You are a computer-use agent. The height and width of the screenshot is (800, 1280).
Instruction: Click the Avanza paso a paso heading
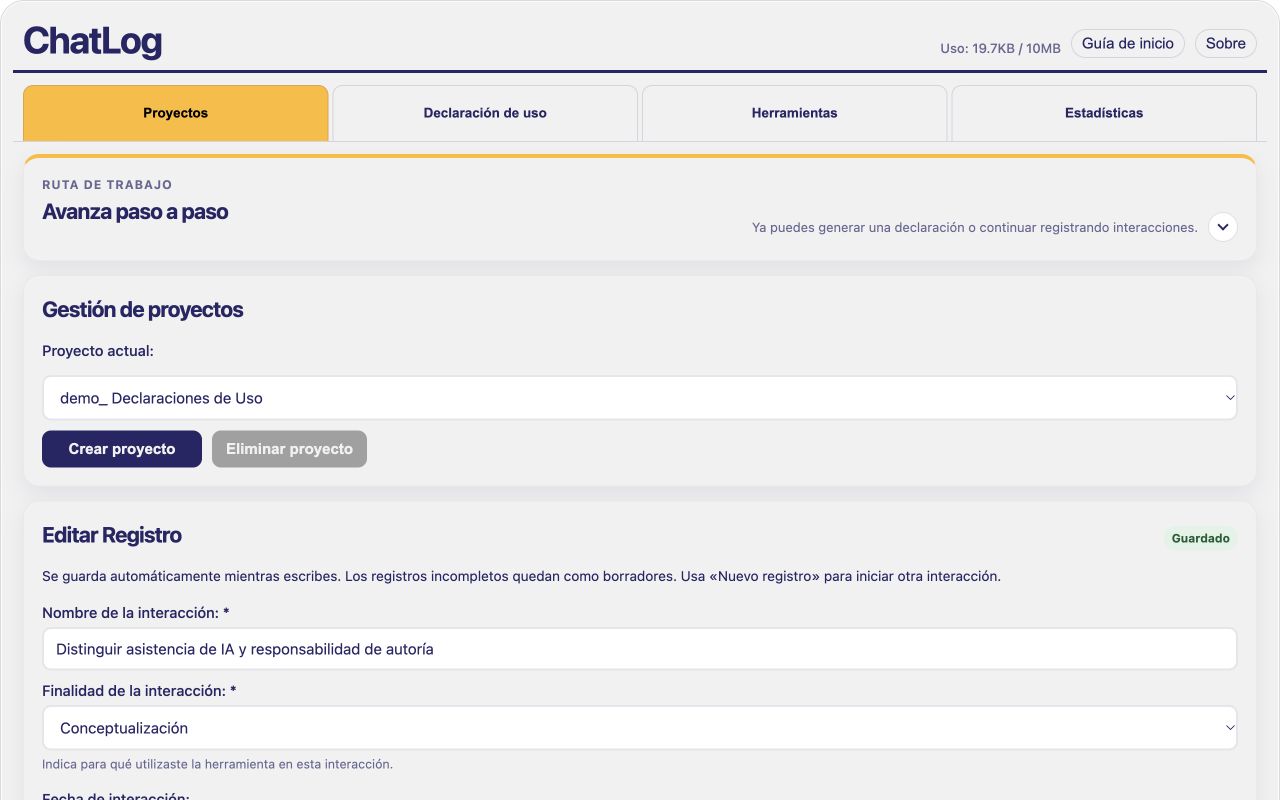click(x=135, y=212)
